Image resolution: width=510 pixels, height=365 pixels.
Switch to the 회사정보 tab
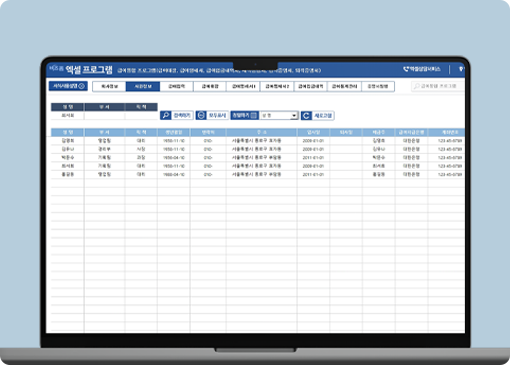109,86
